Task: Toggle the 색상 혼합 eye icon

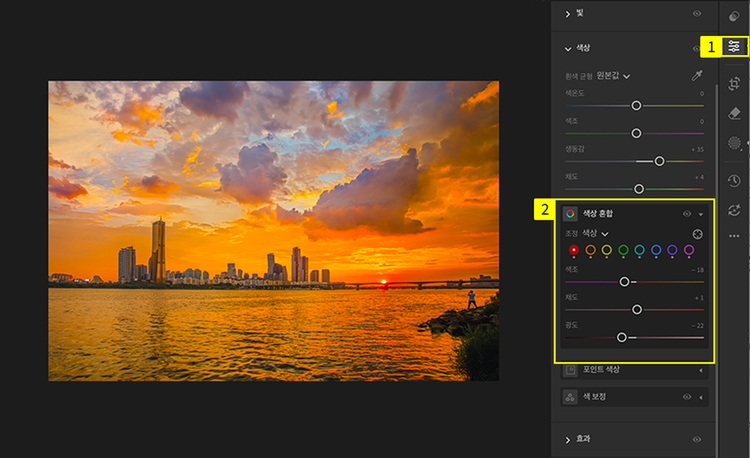Action: tap(687, 214)
